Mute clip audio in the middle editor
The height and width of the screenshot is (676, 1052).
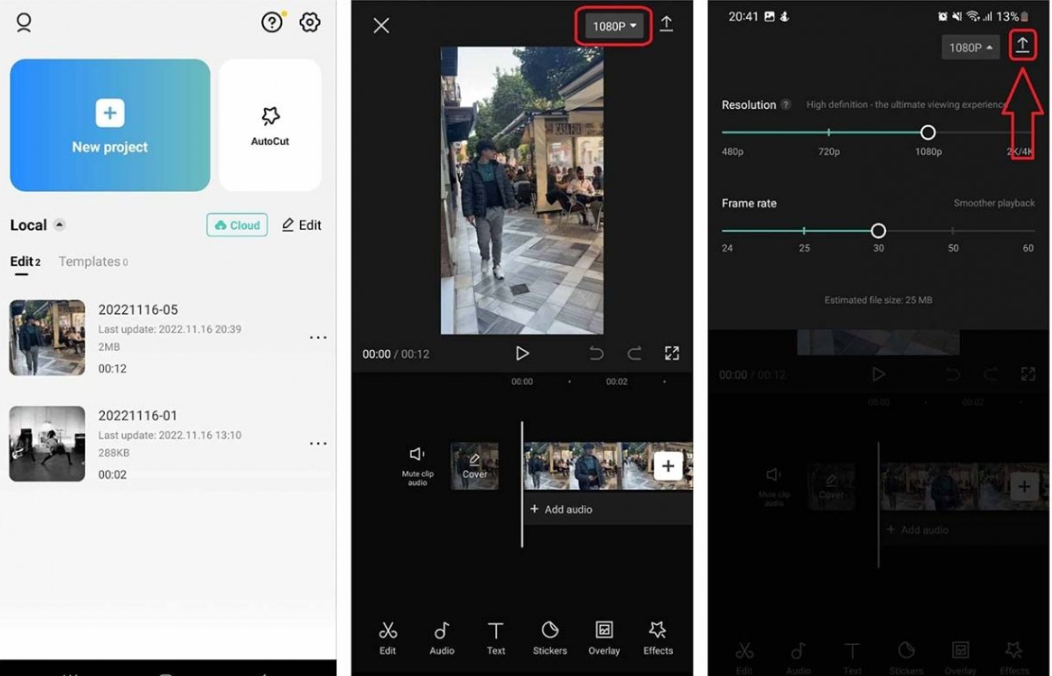coord(417,466)
